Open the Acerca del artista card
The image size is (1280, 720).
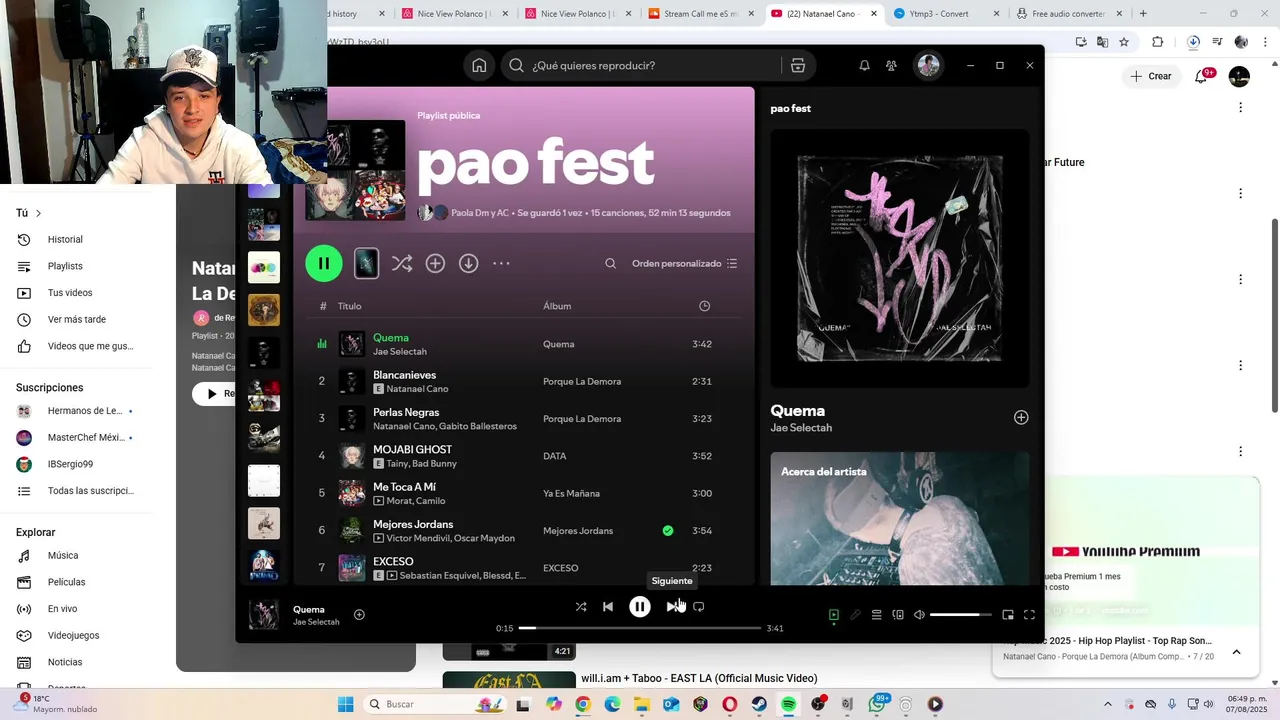(900, 518)
